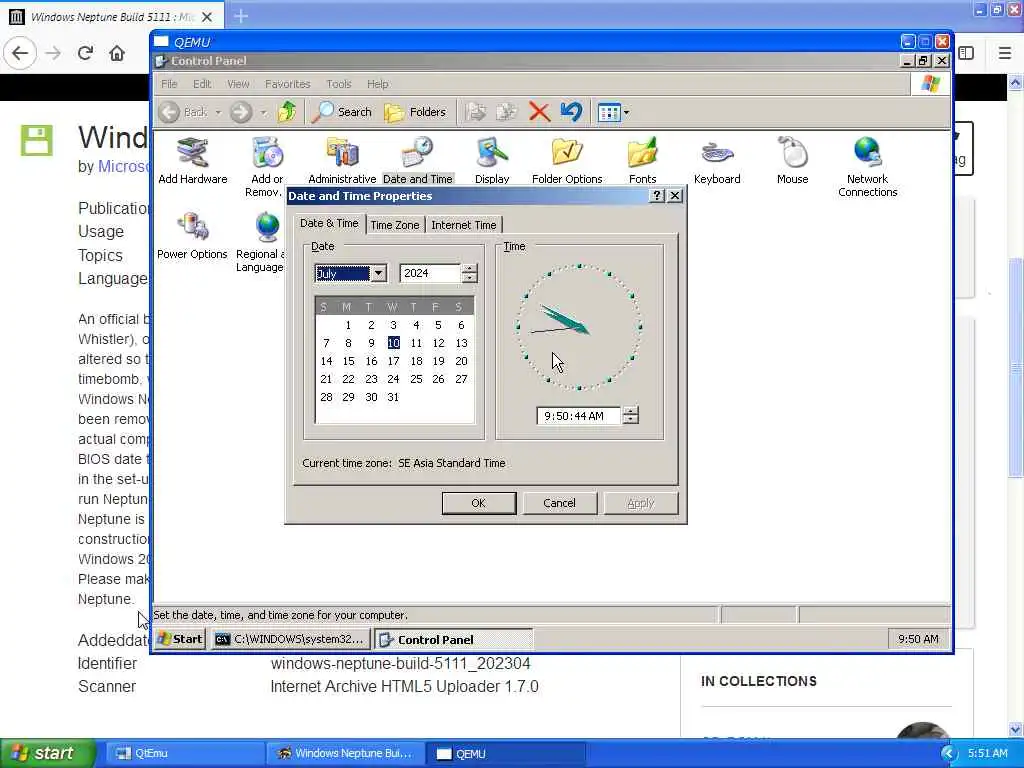Open the Add Hardware icon
This screenshot has width=1024, height=768.
pos(192,161)
